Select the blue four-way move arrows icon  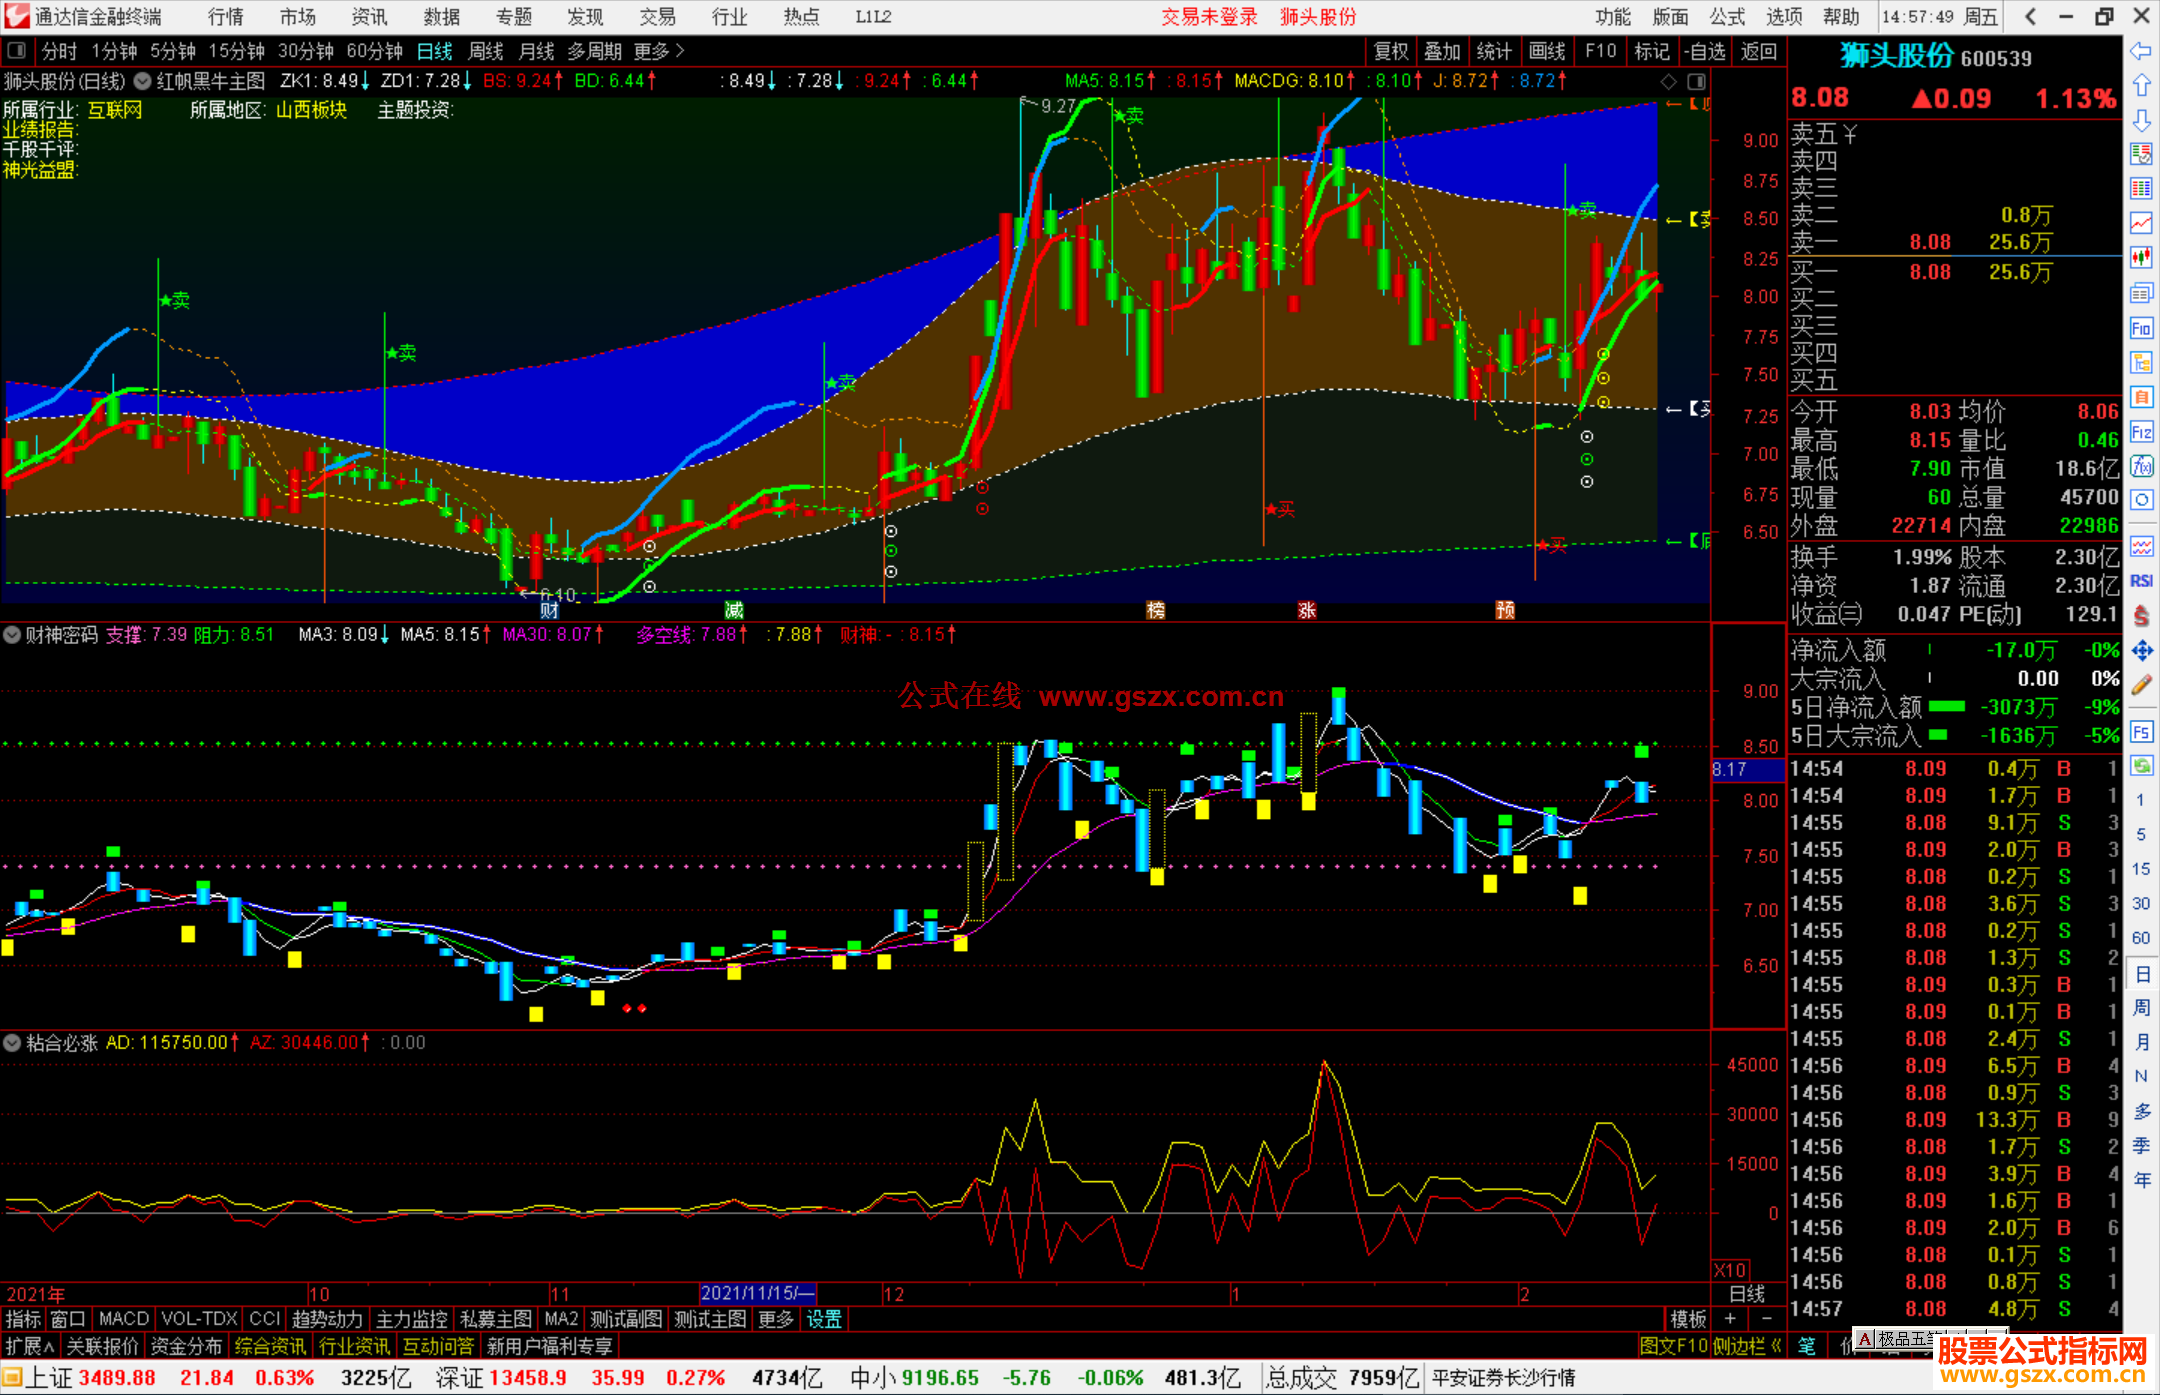(x=2141, y=651)
